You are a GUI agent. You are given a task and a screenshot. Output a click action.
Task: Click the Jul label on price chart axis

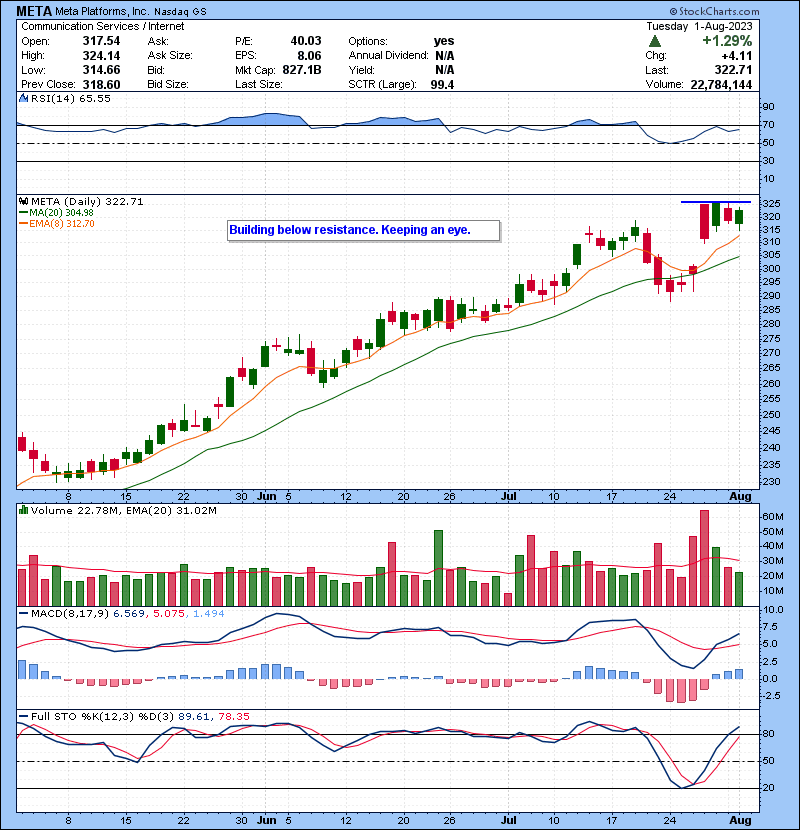pyautogui.click(x=508, y=497)
